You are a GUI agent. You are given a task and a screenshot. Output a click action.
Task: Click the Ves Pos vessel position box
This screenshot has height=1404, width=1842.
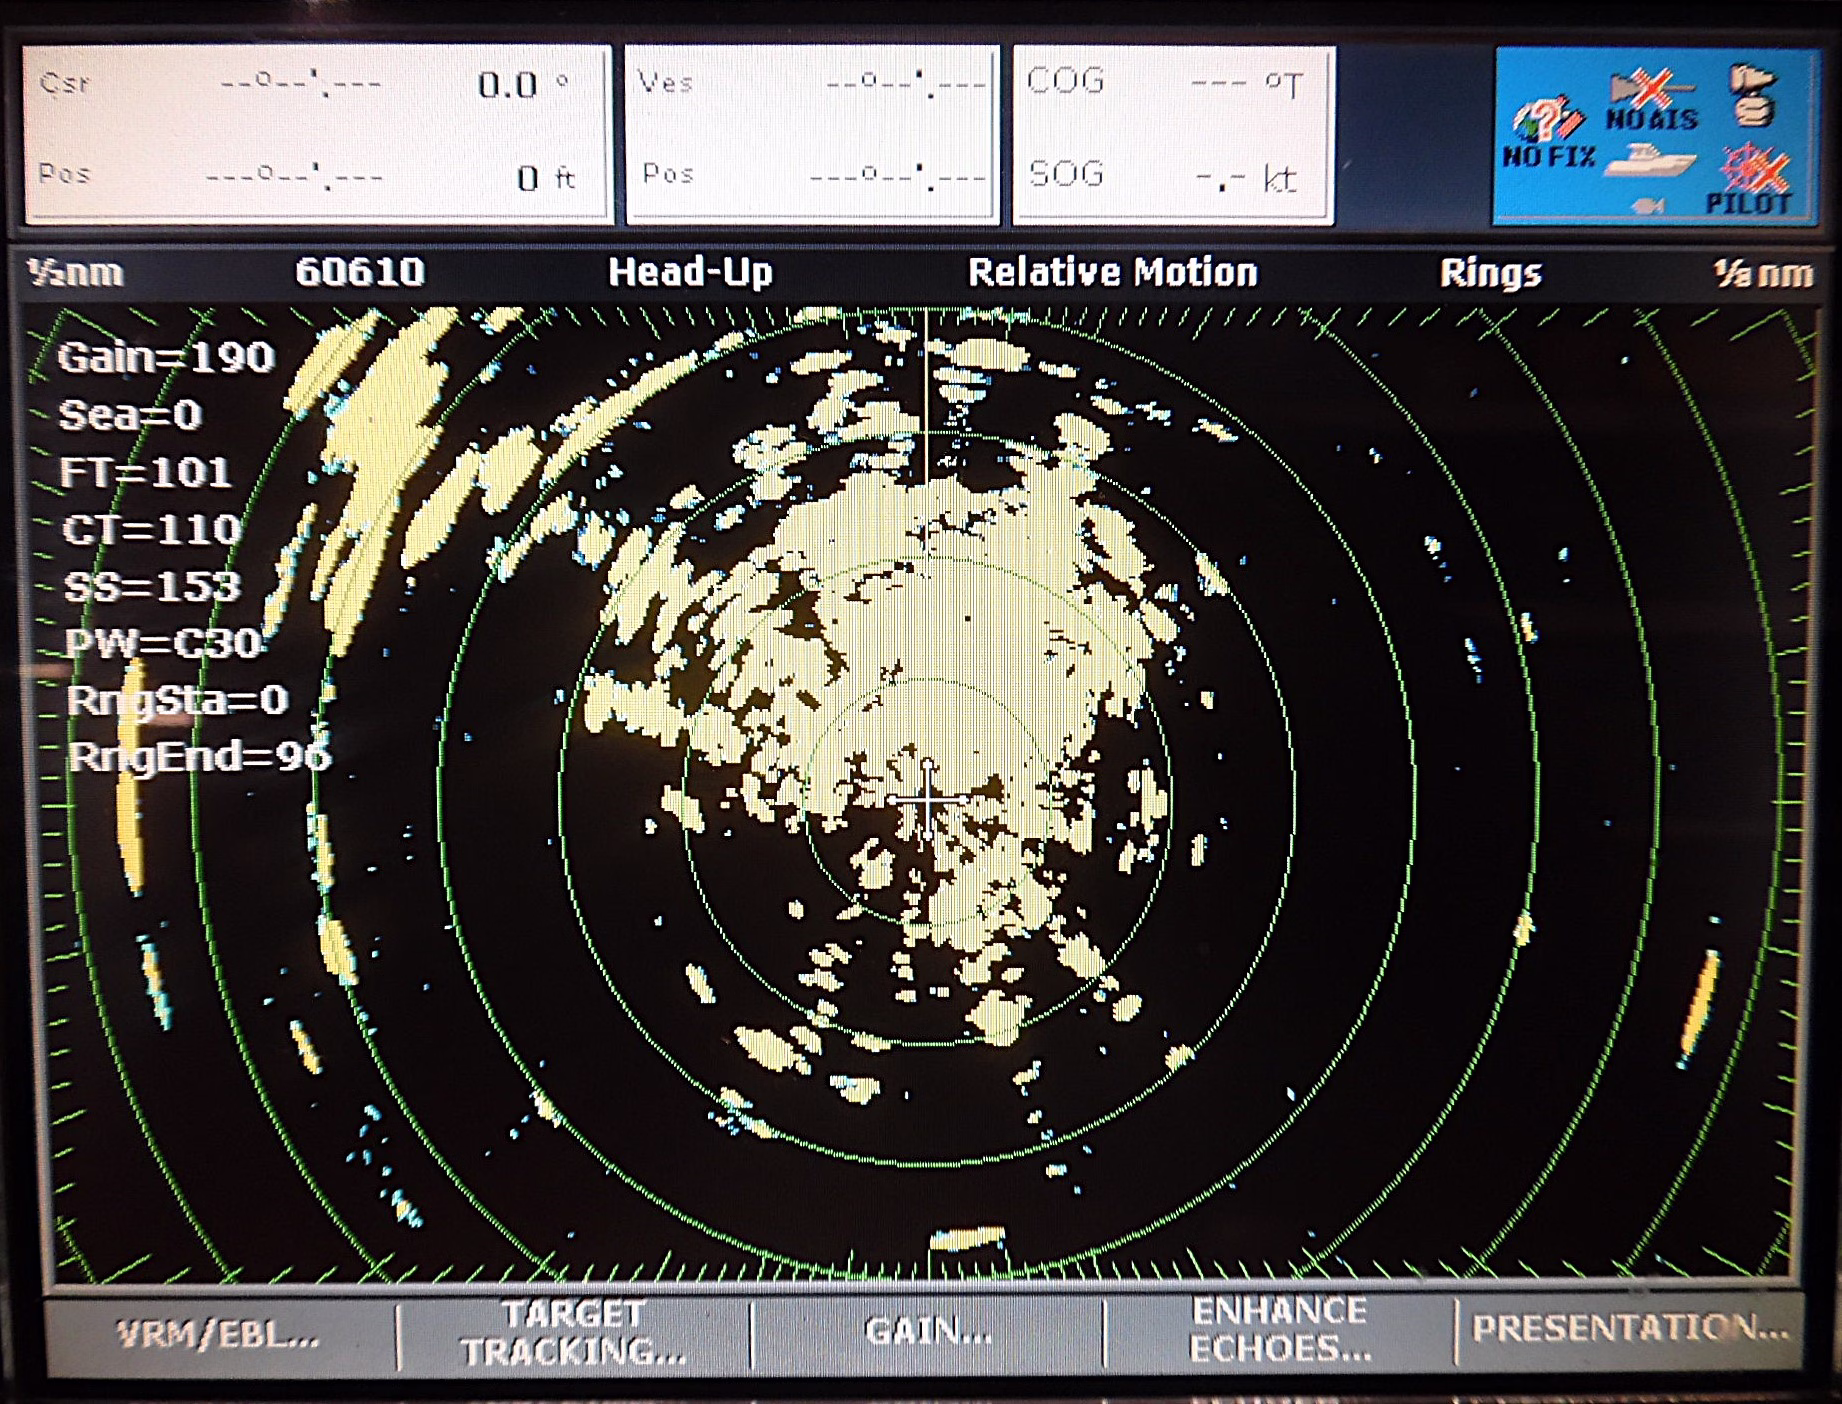pos(811,133)
